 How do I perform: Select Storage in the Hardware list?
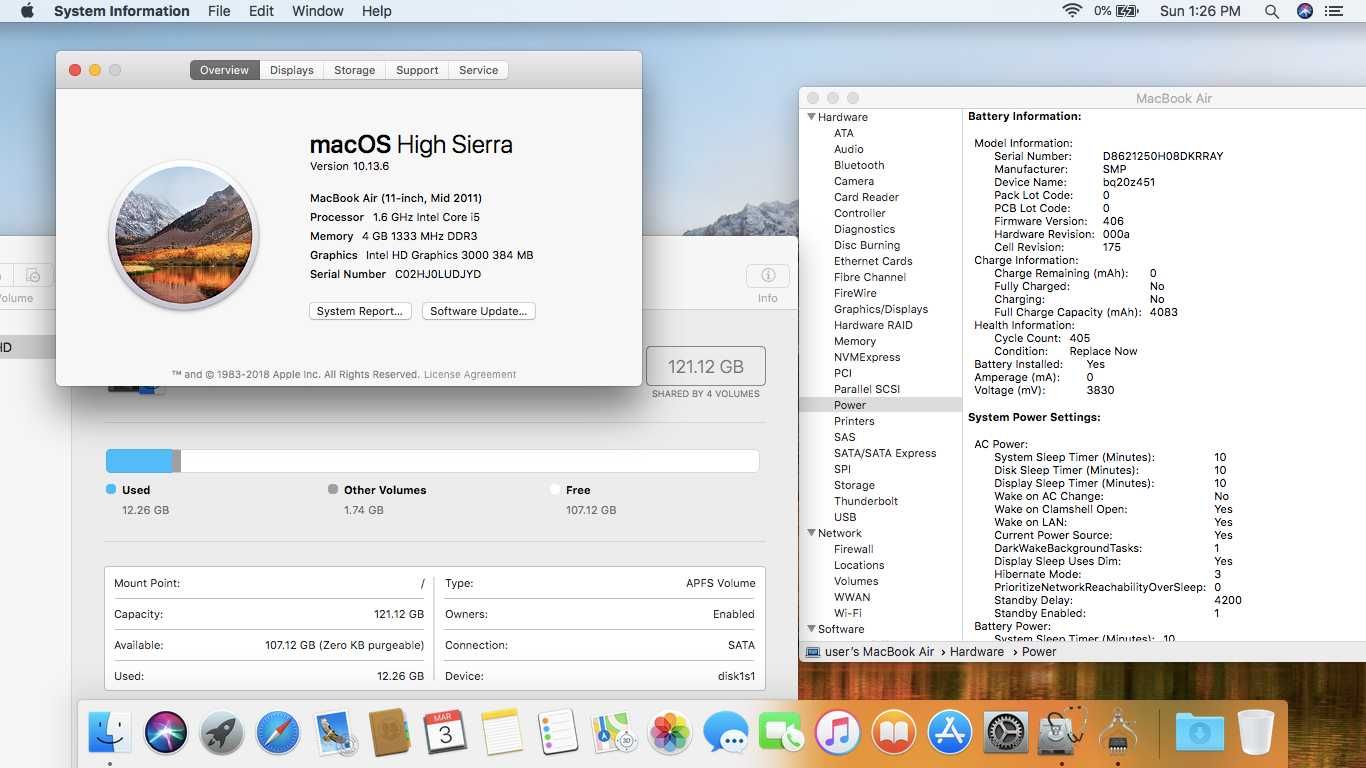(x=854, y=485)
